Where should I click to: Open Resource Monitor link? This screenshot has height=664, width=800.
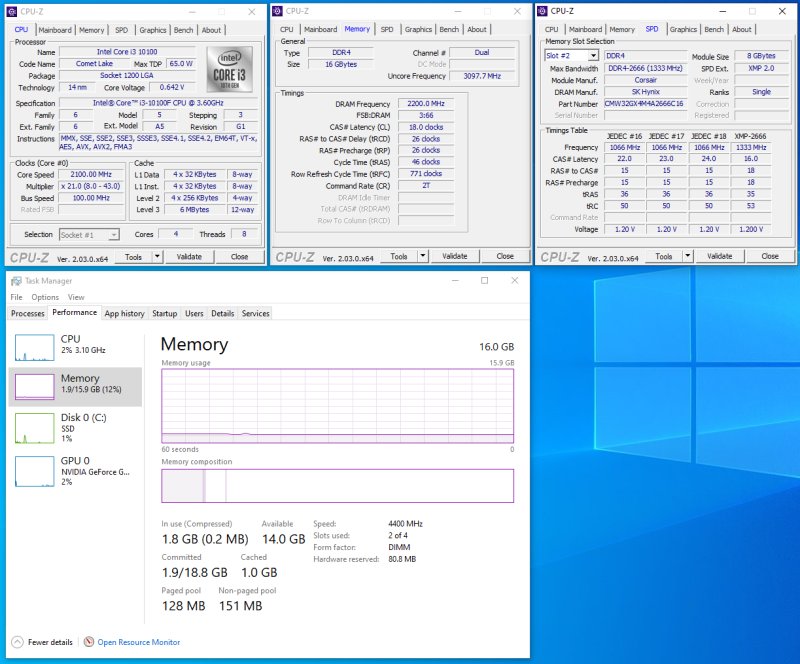pyautogui.click(x=138, y=642)
